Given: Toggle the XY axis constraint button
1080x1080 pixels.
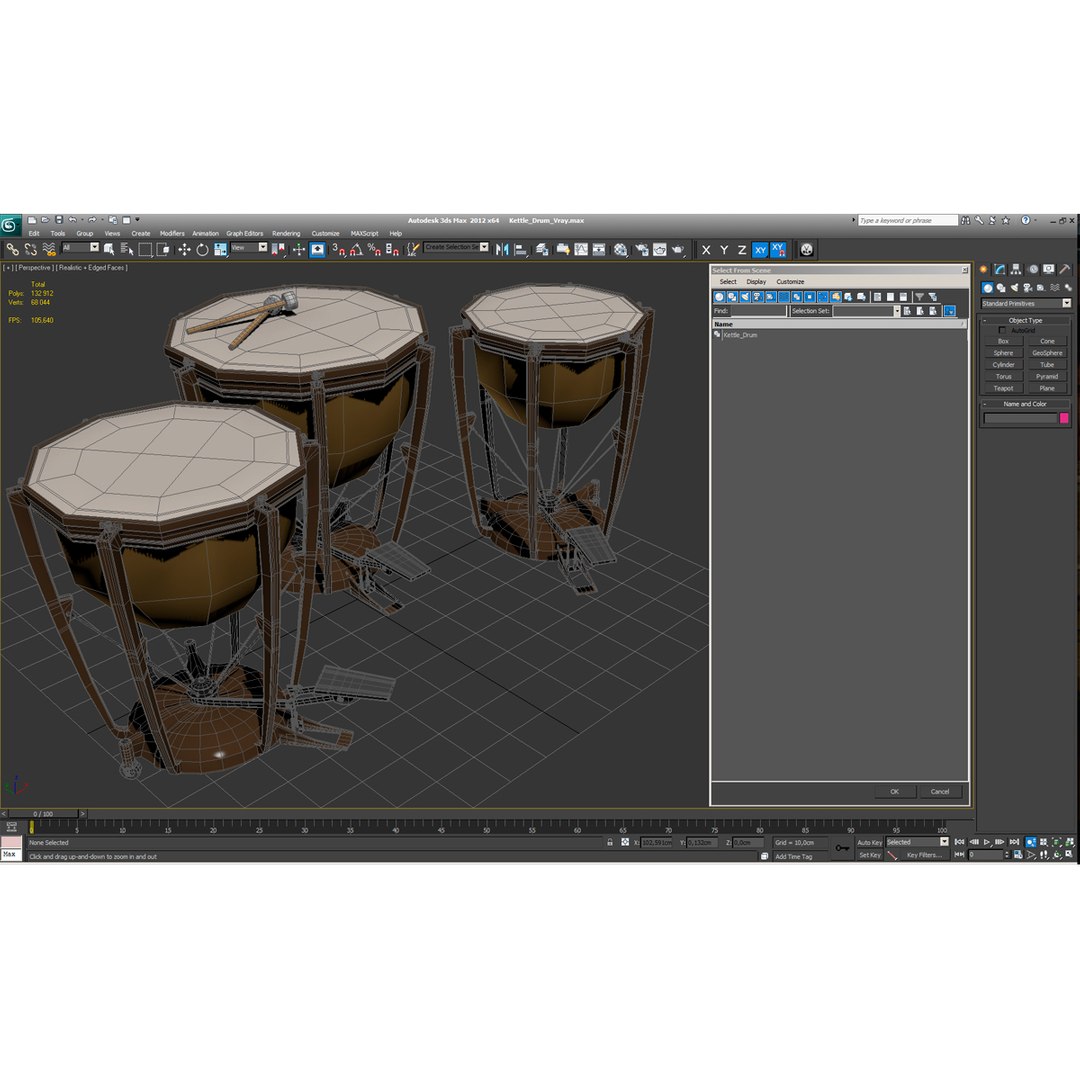Looking at the screenshot, I should click(x=760, y=250).
